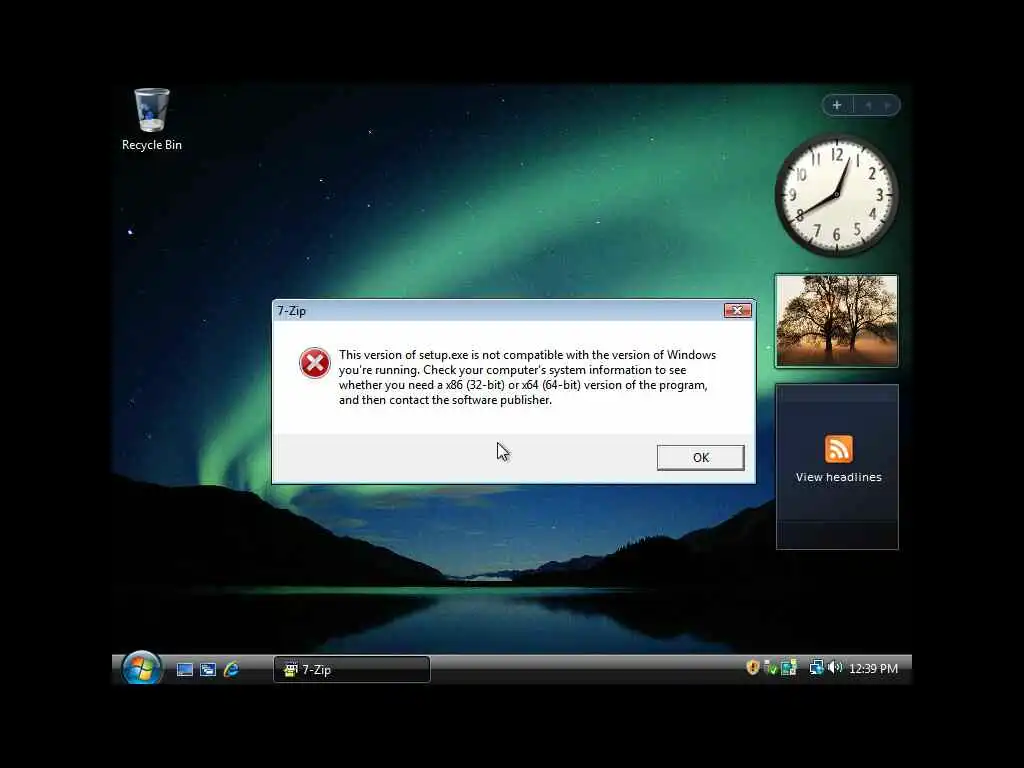Click the Safely Remove Hardware tray icon
Screen dimensions: 1024x768
pos(771,667)
